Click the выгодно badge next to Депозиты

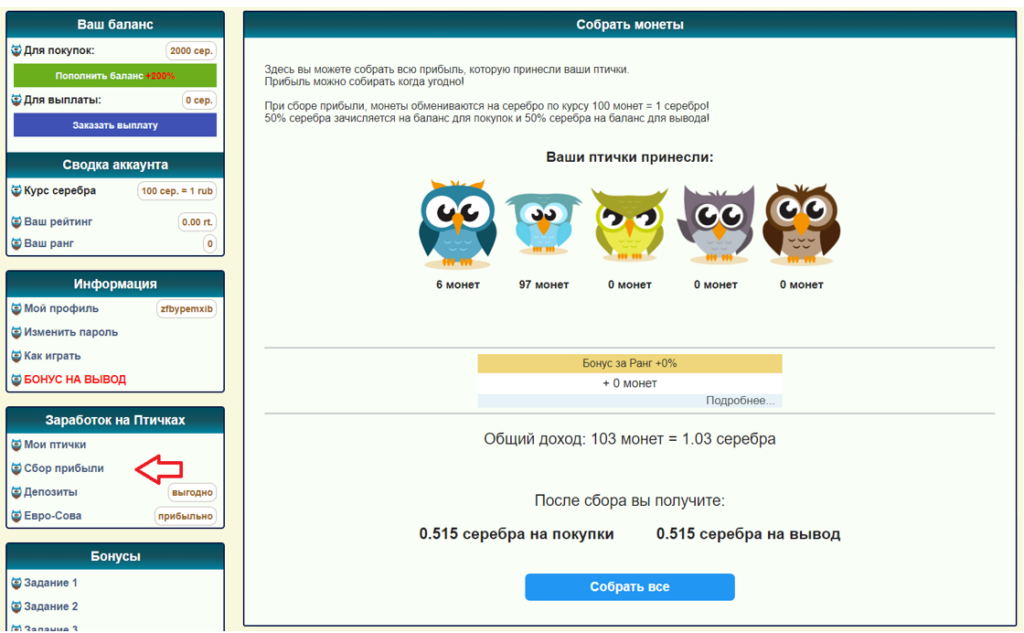pos(193,493)
